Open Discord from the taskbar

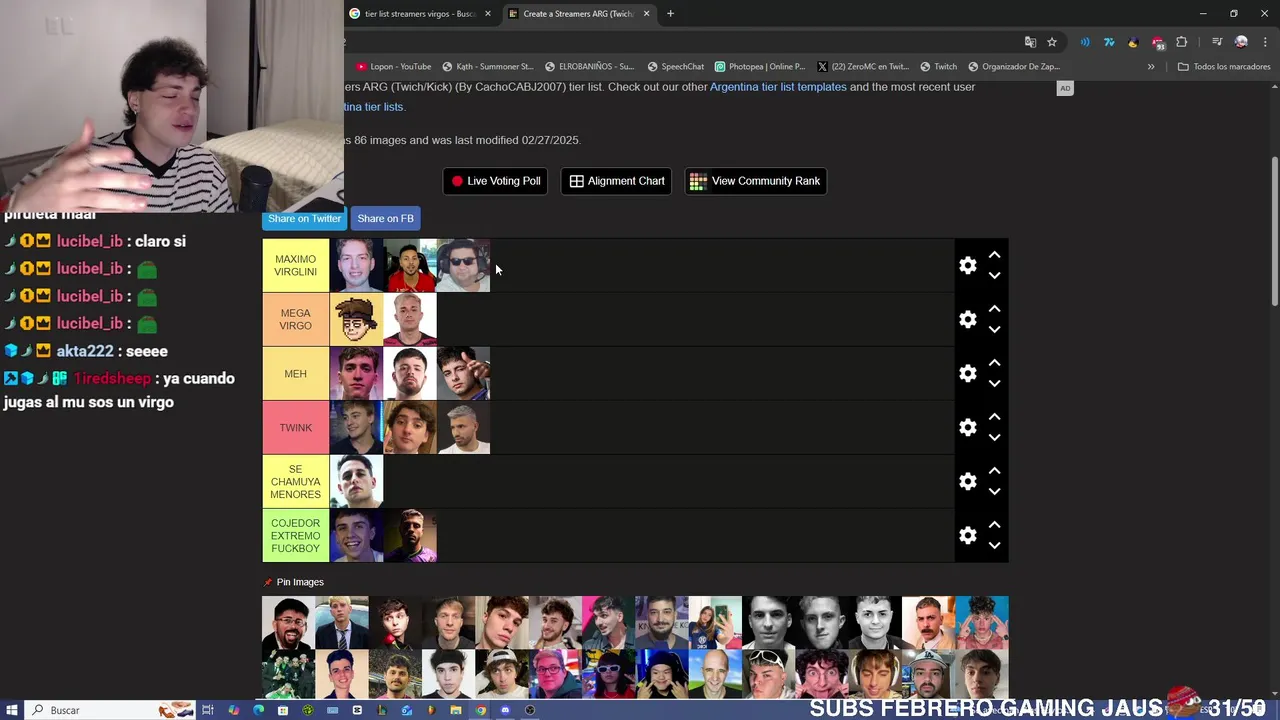tap(505, 710)
